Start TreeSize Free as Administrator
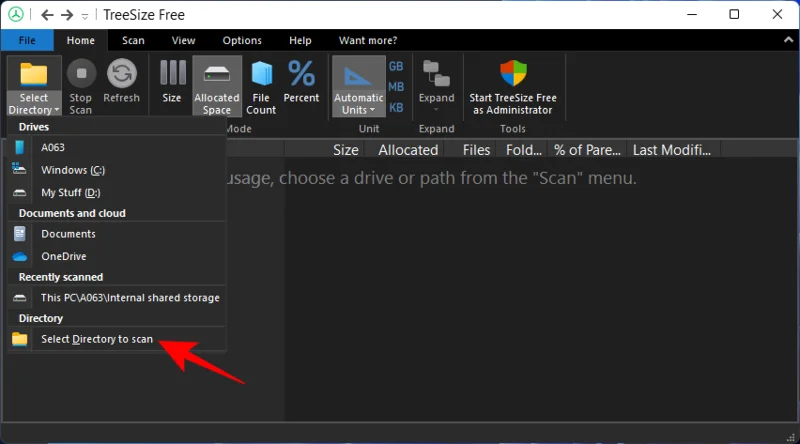 (513, 87)
